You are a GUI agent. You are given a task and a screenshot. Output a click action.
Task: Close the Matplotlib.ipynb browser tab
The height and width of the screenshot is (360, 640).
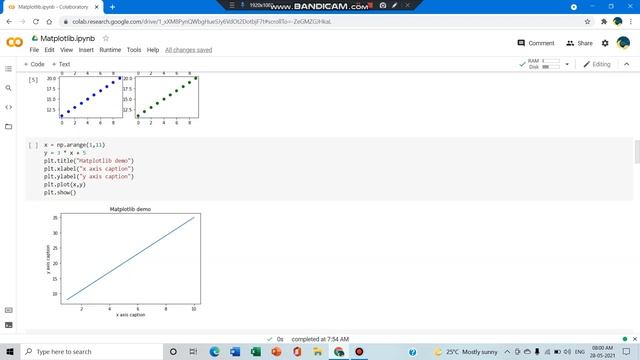point(97,7)
